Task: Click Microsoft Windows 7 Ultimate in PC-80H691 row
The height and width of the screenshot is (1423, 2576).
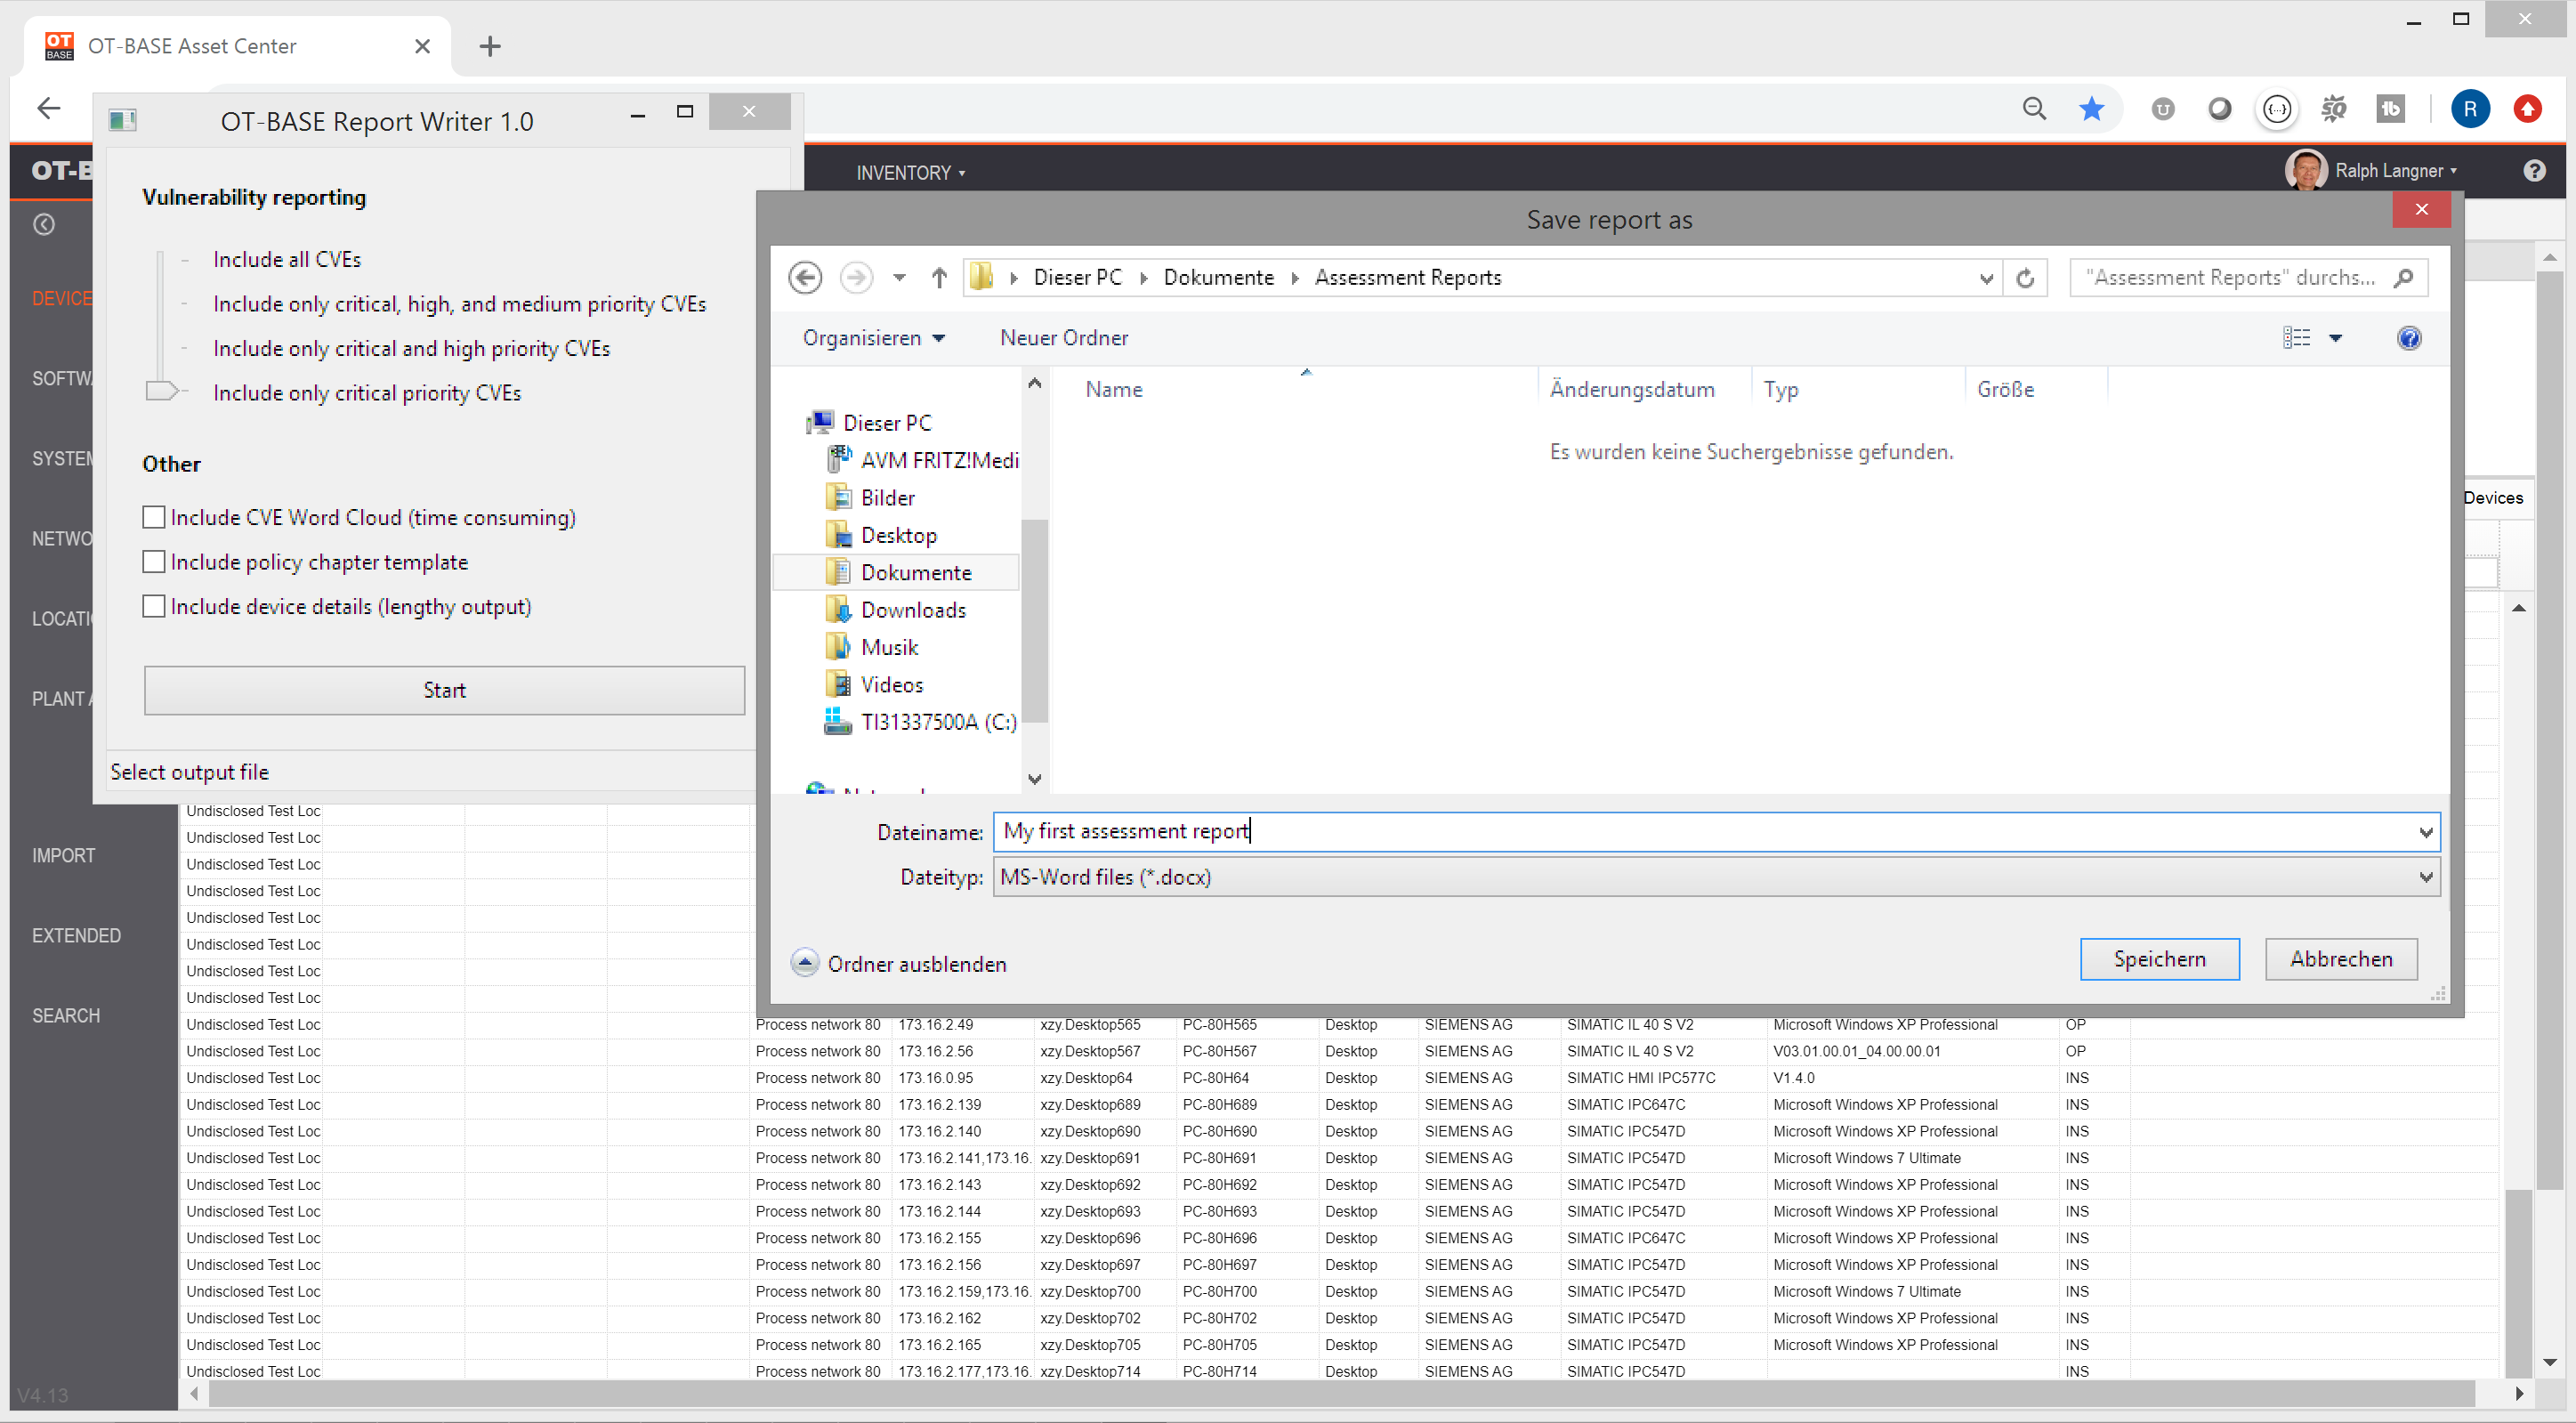Action: click(1866, 1158)
